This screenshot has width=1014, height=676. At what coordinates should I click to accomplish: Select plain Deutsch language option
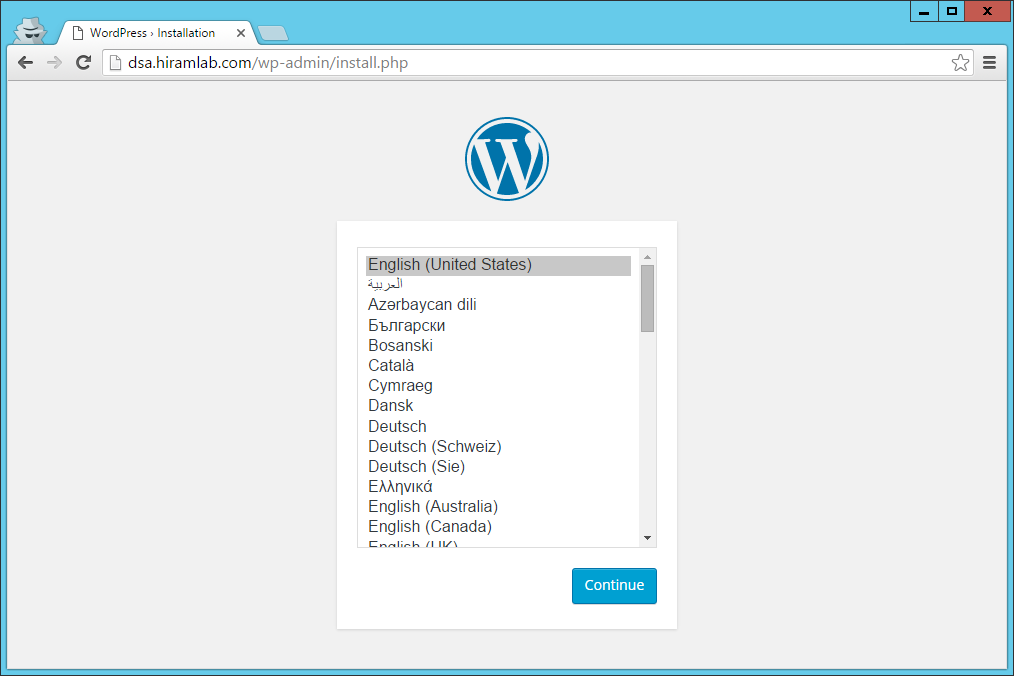click(x=499, y=426)
